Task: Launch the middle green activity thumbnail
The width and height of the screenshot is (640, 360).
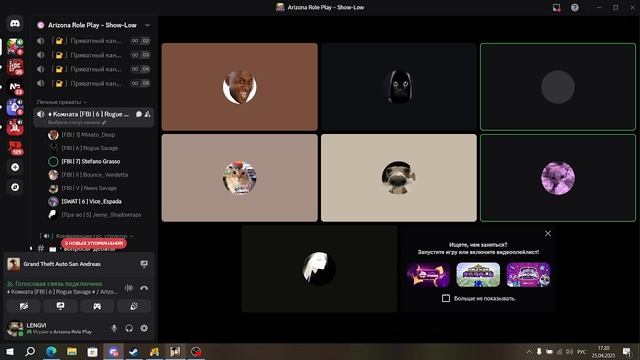Action: click(478, 275)
